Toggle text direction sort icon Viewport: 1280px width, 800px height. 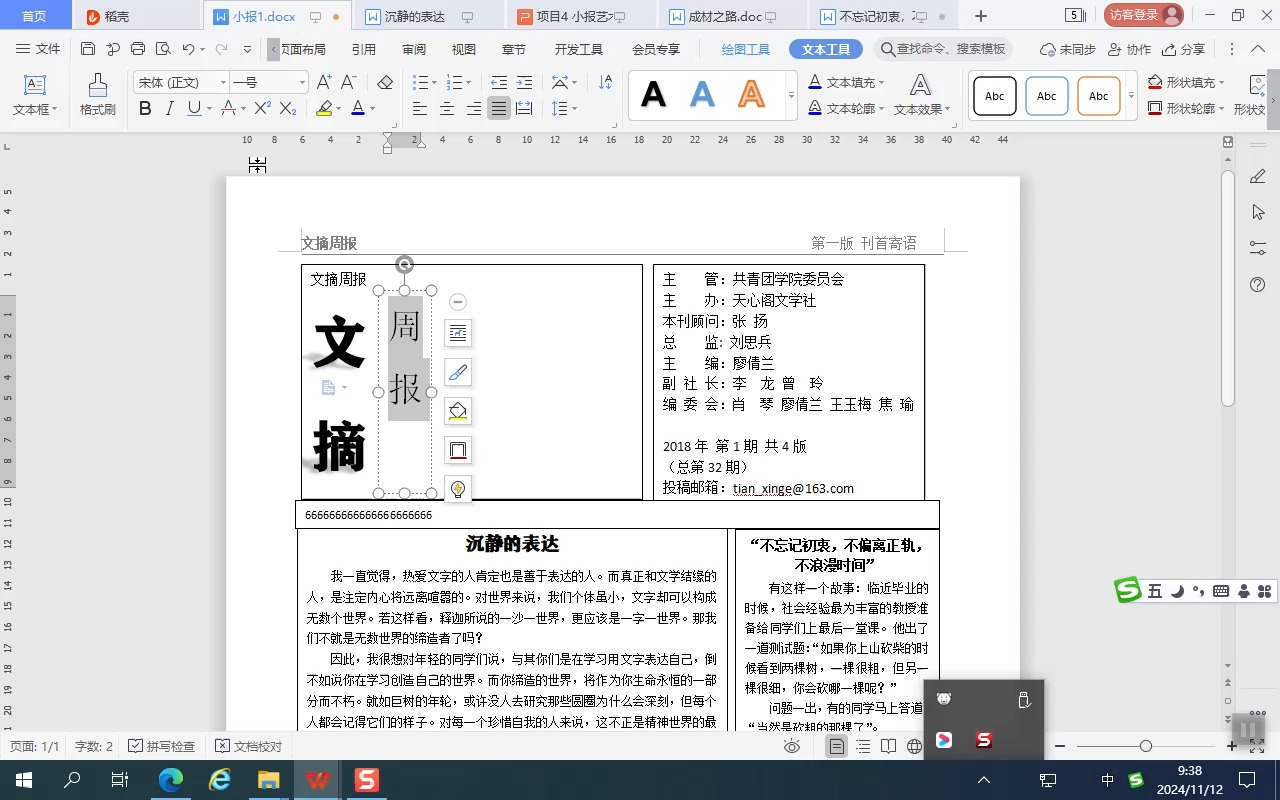(x=605, y=82)
